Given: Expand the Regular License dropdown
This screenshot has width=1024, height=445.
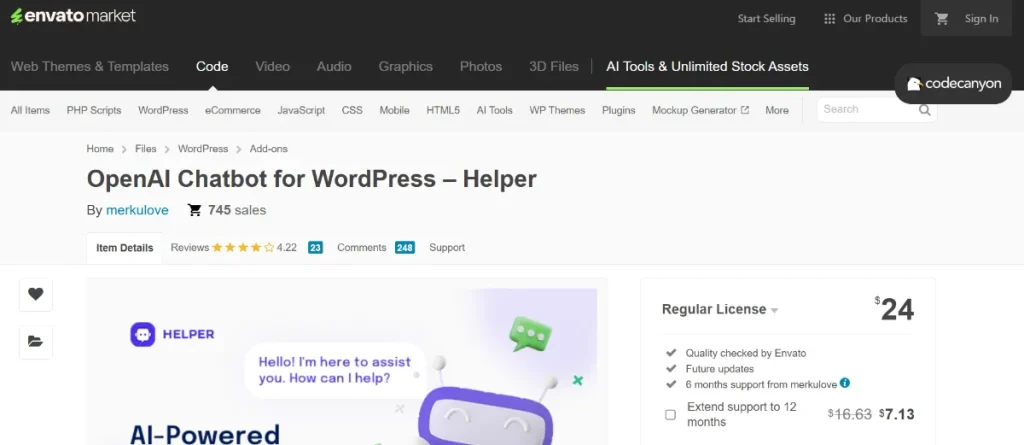Looking at the screenshot, I should (x=720, y=309).
